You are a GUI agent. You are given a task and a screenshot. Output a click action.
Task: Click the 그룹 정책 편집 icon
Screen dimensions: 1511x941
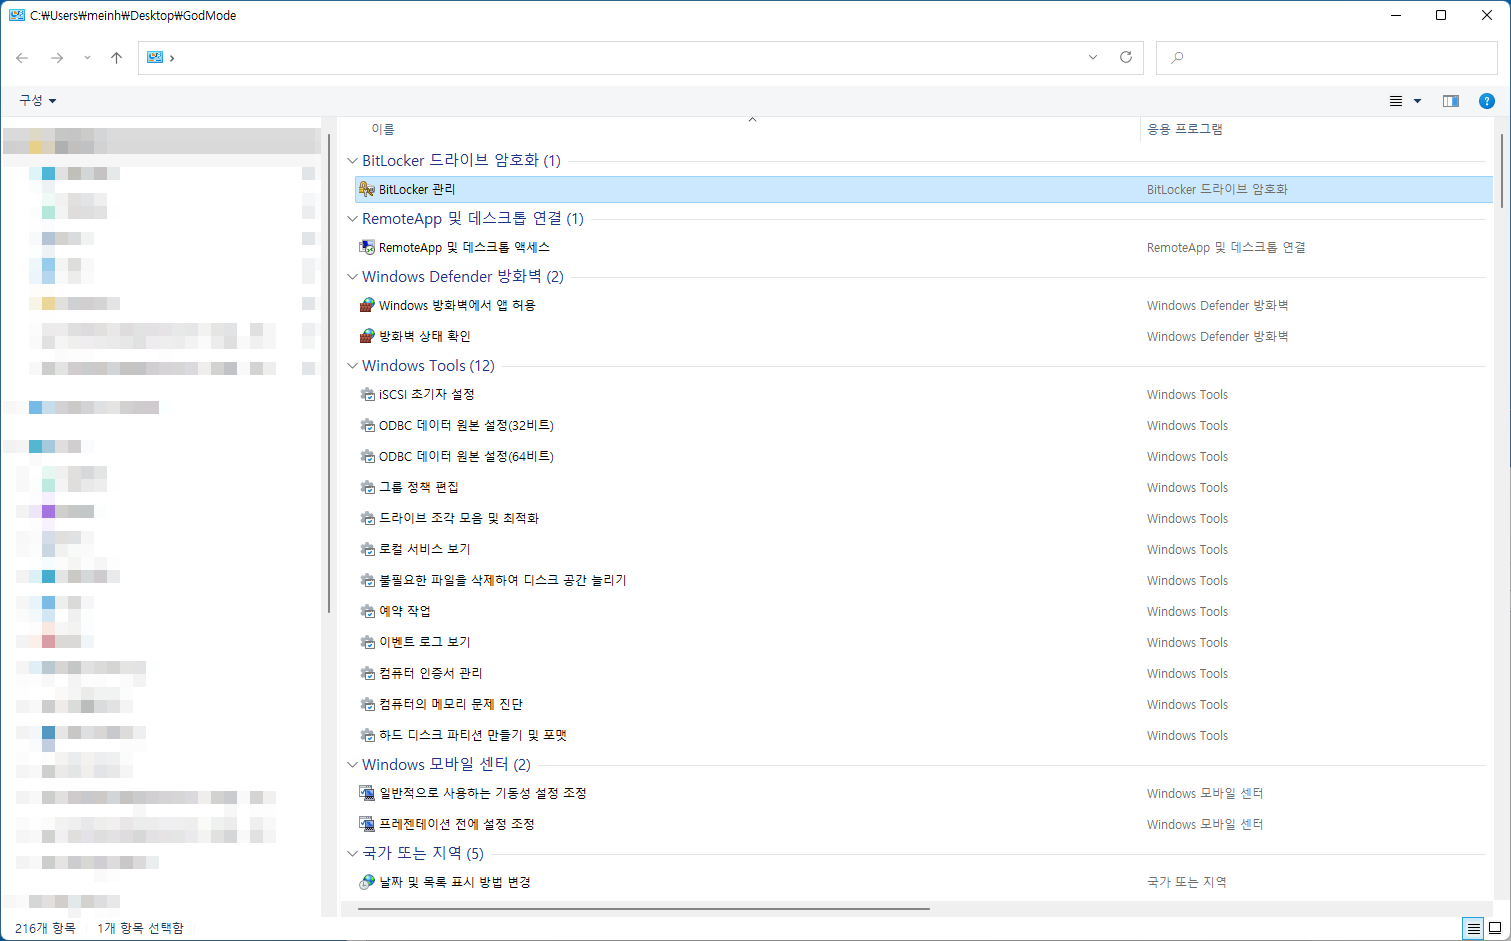(x=367, y=487)
